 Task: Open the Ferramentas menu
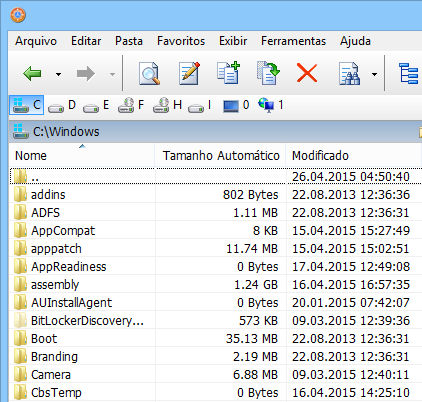click(x=293, y=41)
